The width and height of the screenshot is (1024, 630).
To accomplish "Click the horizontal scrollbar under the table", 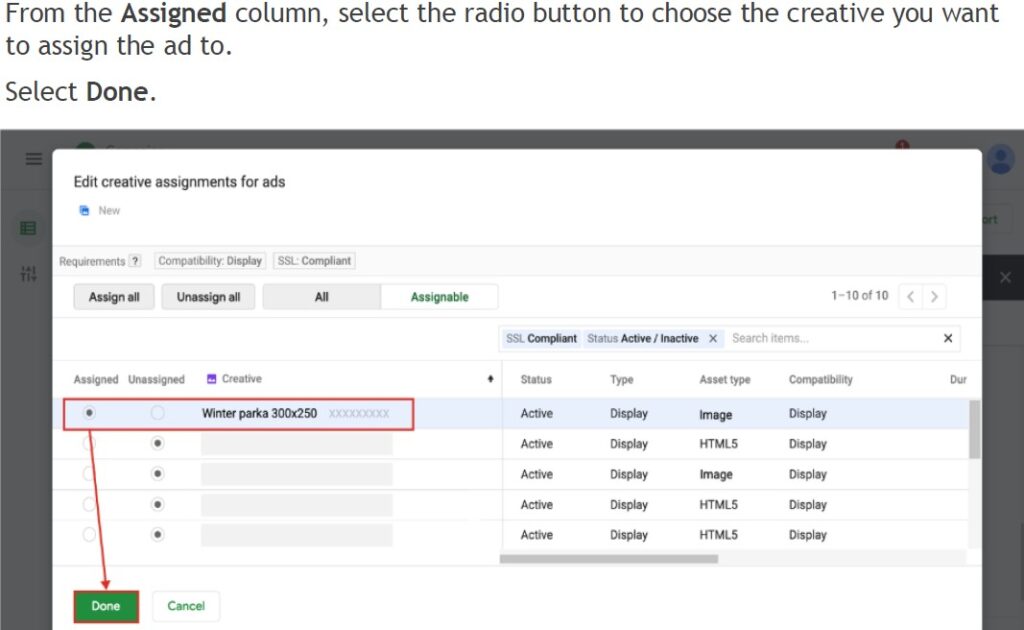I will click(x=609, y=559).
